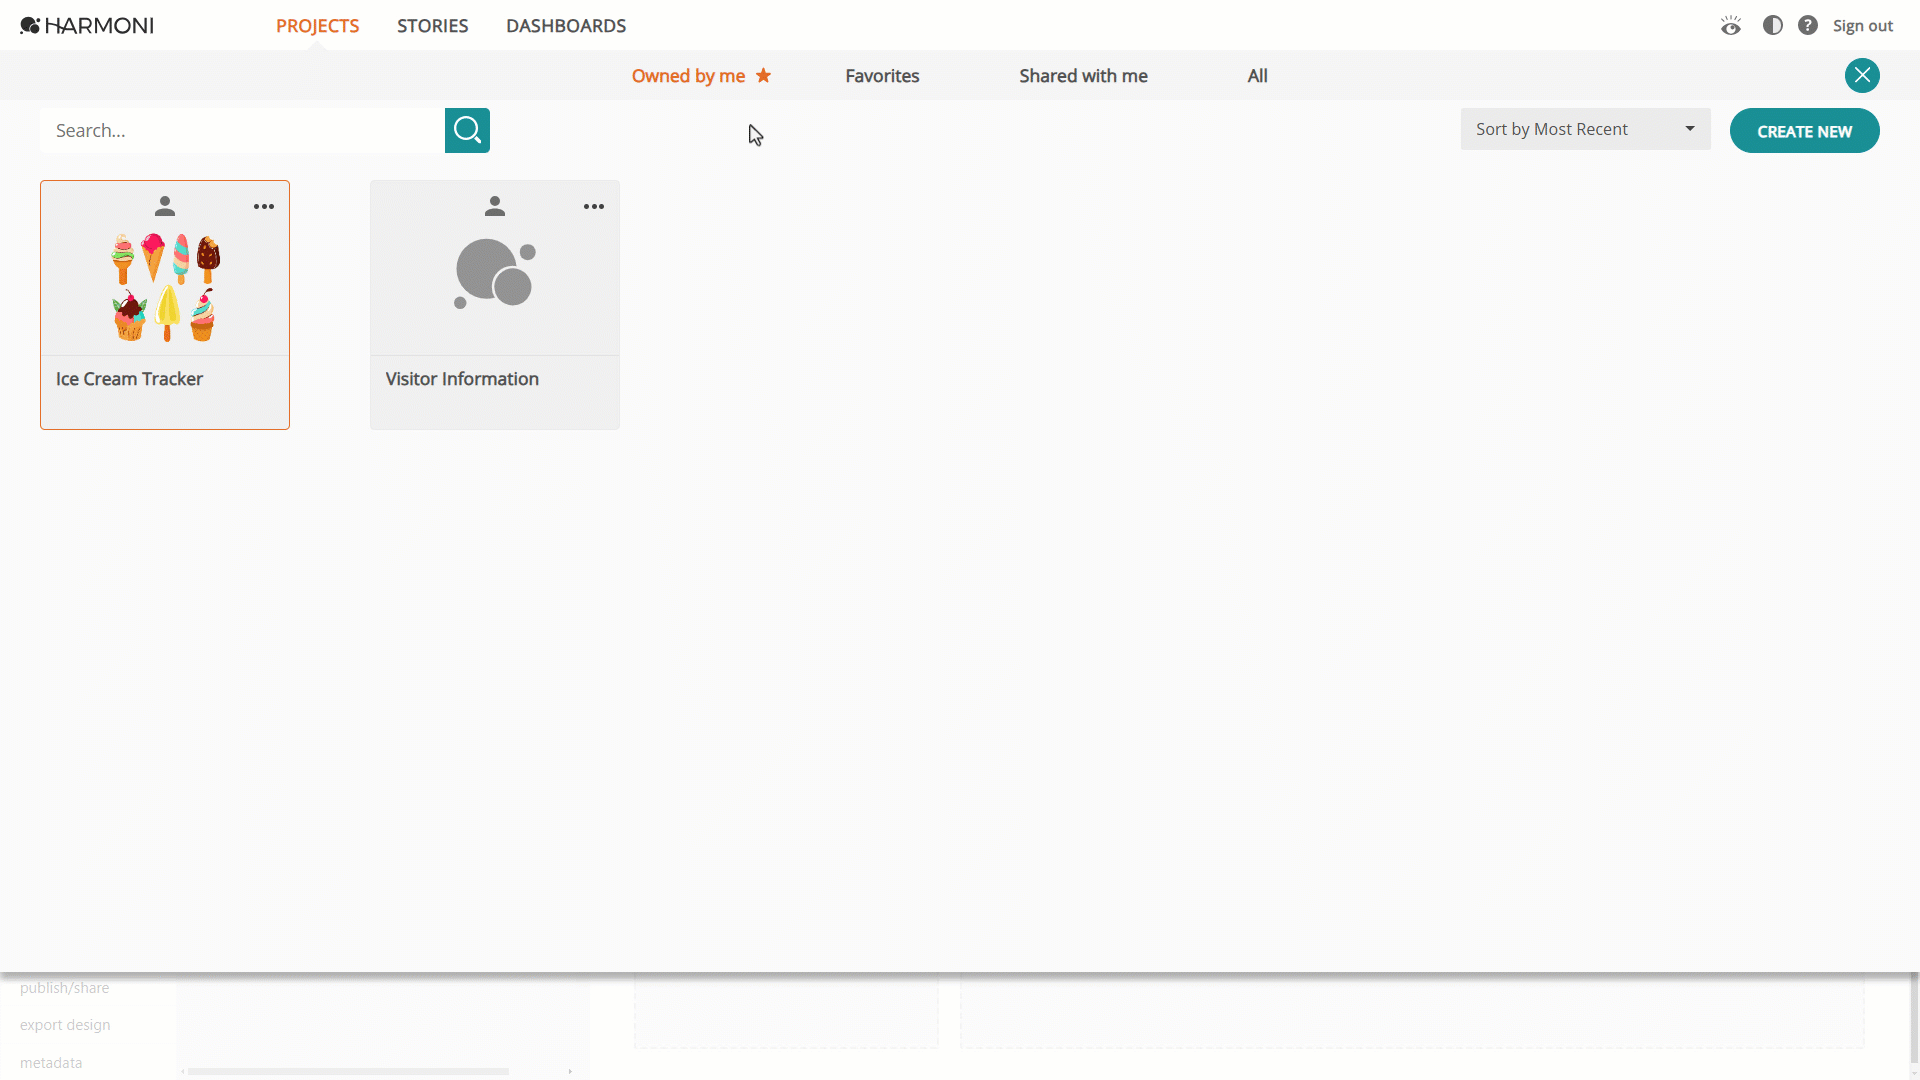Click the Harmoni logo
The width and height of the screenshot is (1920, 1080).
pos(87,25)
